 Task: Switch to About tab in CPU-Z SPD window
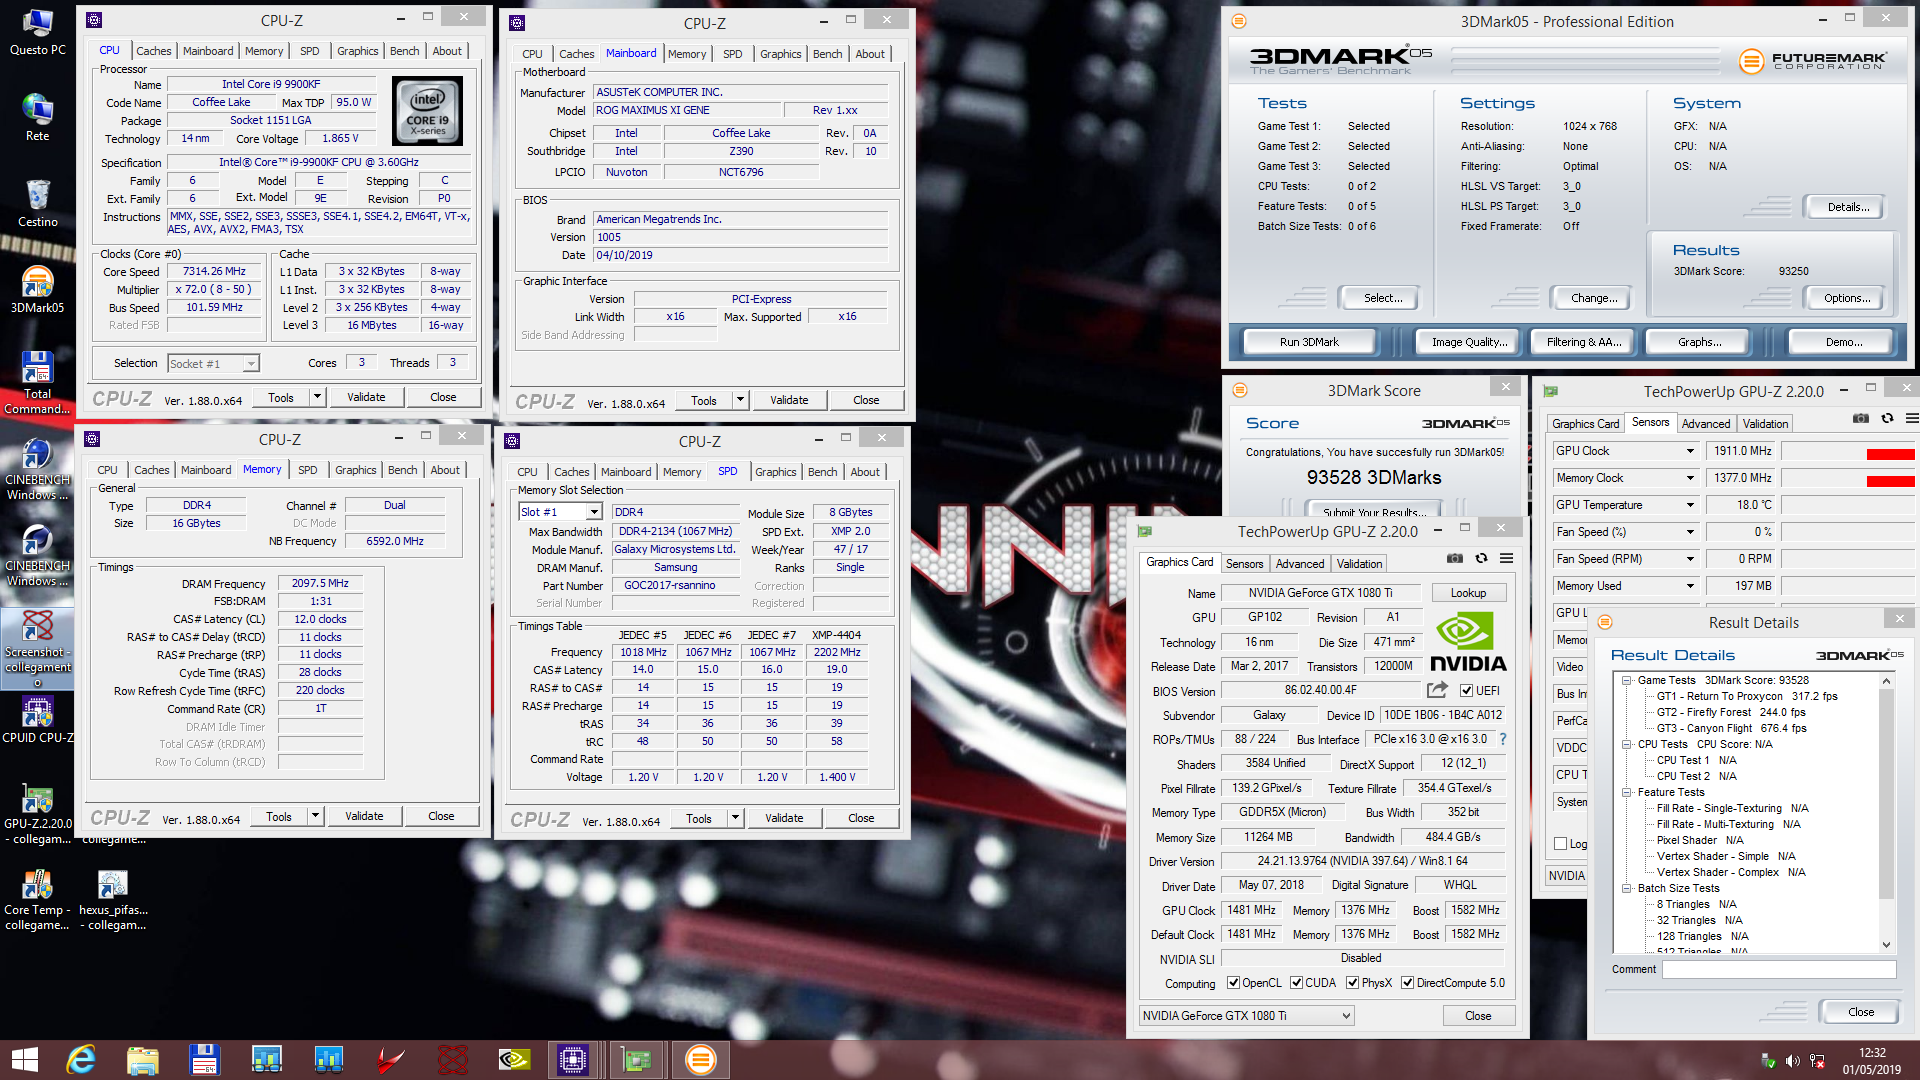(x=865, y=472)
